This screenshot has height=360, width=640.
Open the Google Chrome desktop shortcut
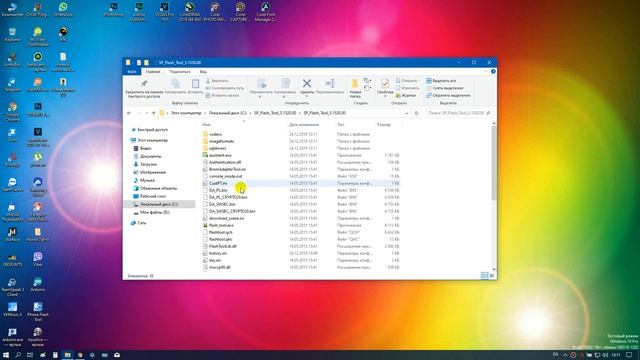click(x=12, y=111)
